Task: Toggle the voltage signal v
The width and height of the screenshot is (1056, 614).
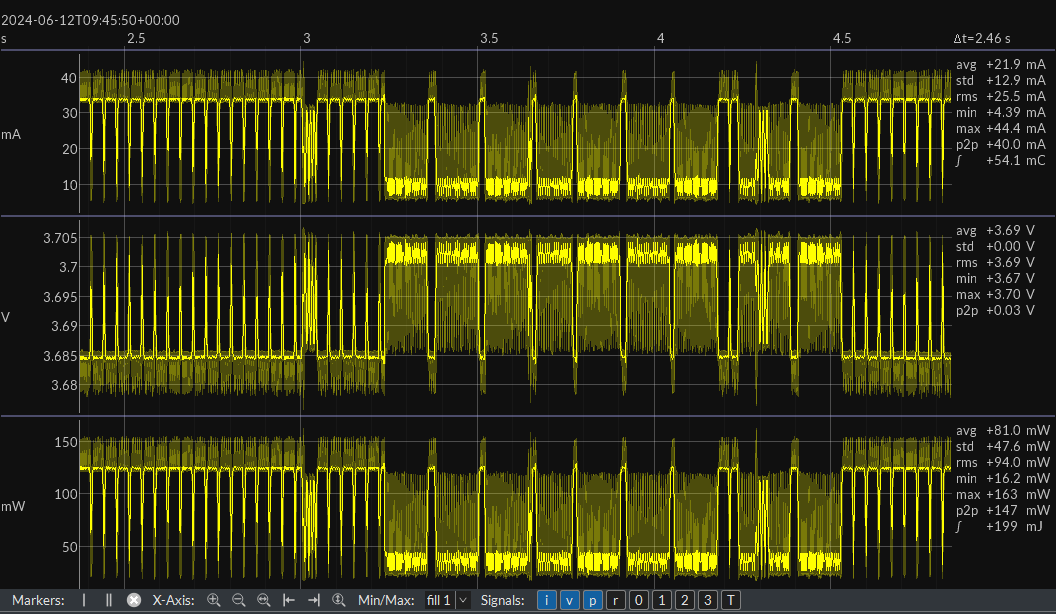Action: coord(569,600)
